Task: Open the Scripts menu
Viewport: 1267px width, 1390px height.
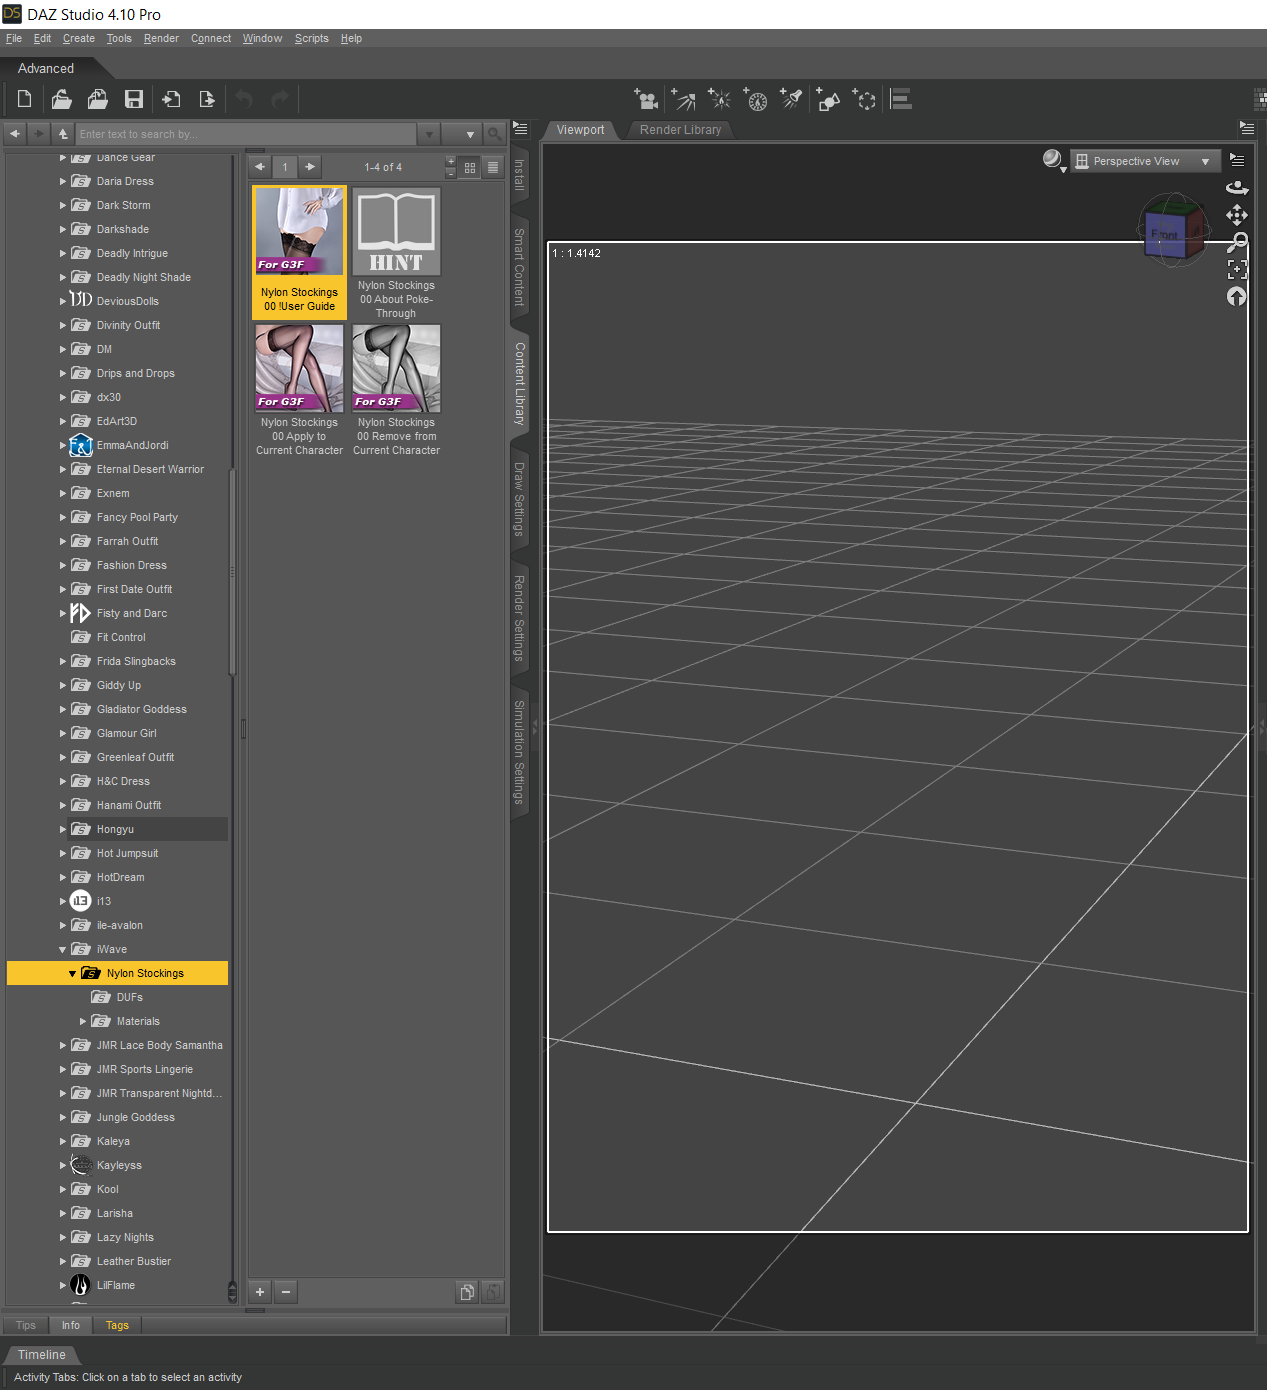Action: tap(312, 39)
